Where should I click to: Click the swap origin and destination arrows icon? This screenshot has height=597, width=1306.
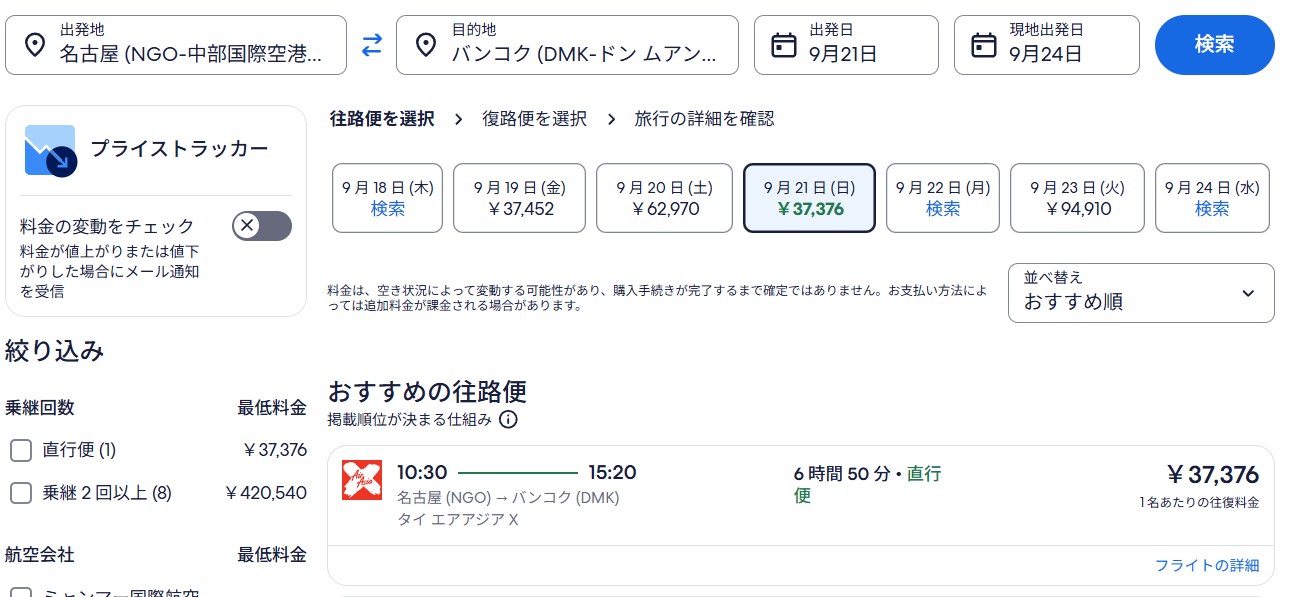[372, 45]
